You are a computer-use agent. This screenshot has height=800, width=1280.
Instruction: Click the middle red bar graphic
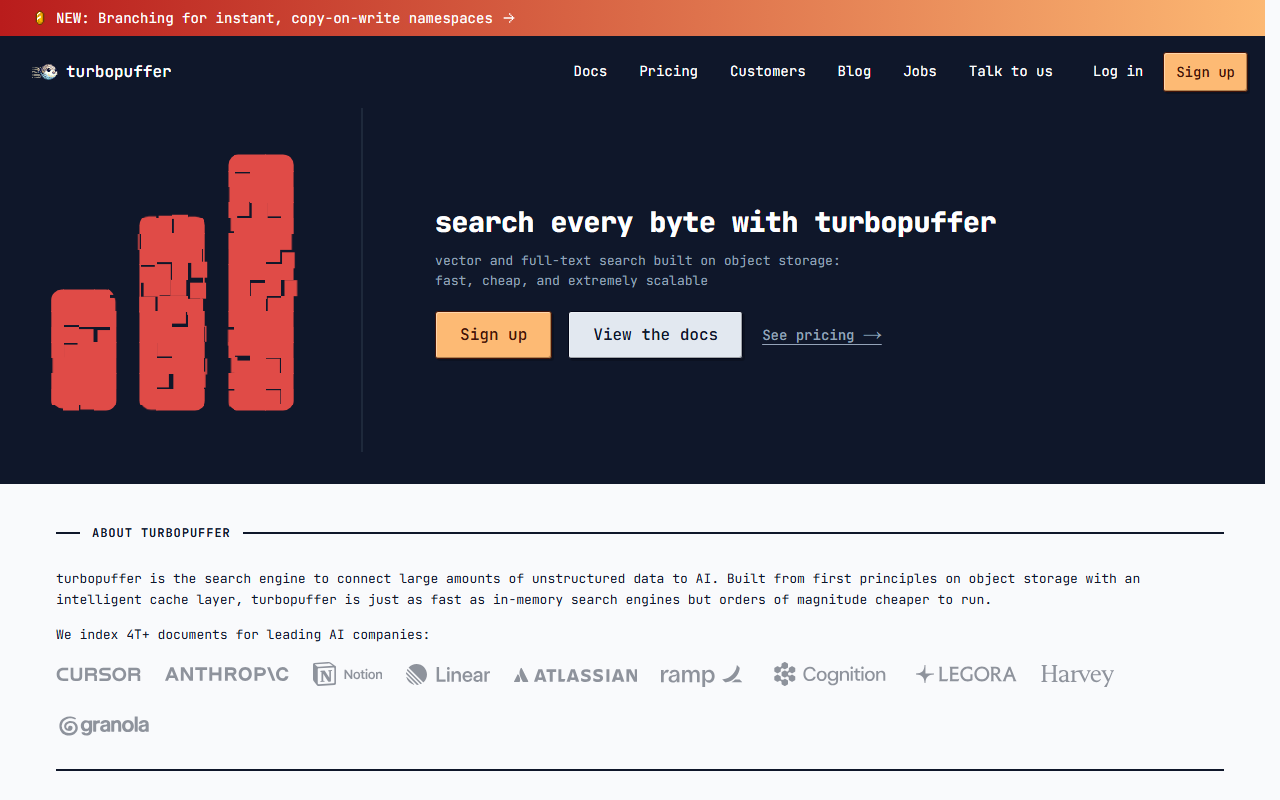tap(172, 313)
